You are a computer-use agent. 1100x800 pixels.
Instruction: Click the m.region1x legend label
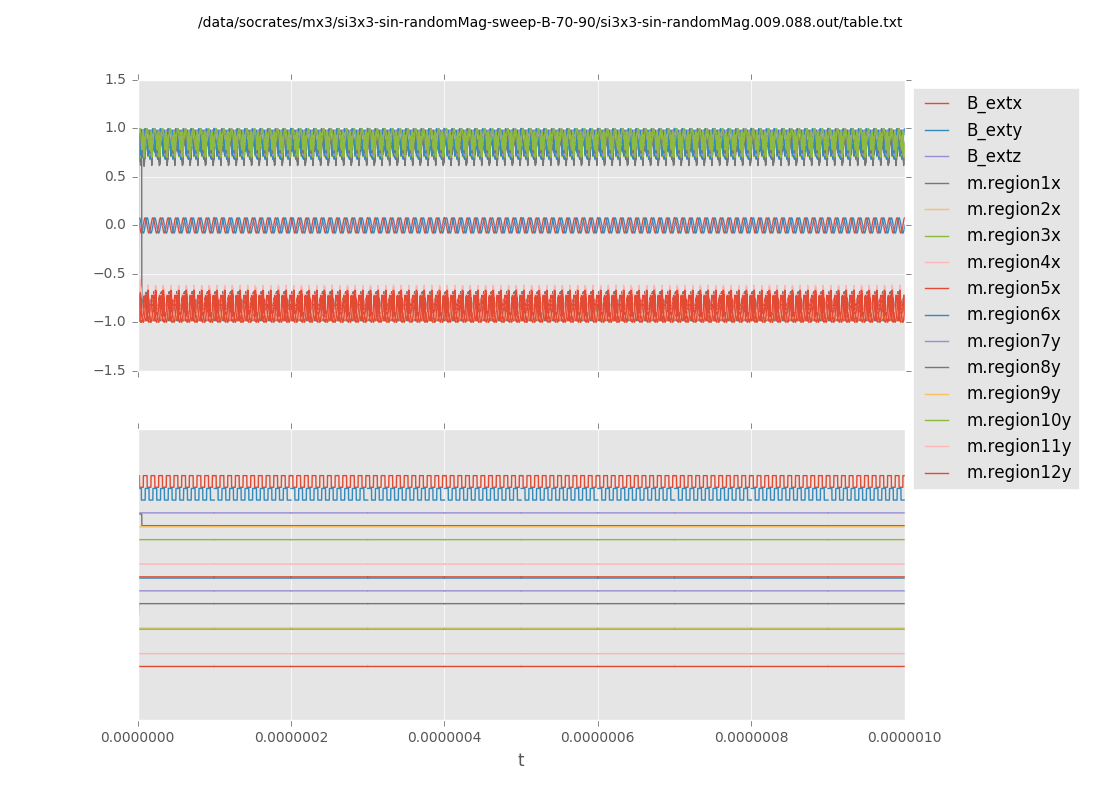1013,183
